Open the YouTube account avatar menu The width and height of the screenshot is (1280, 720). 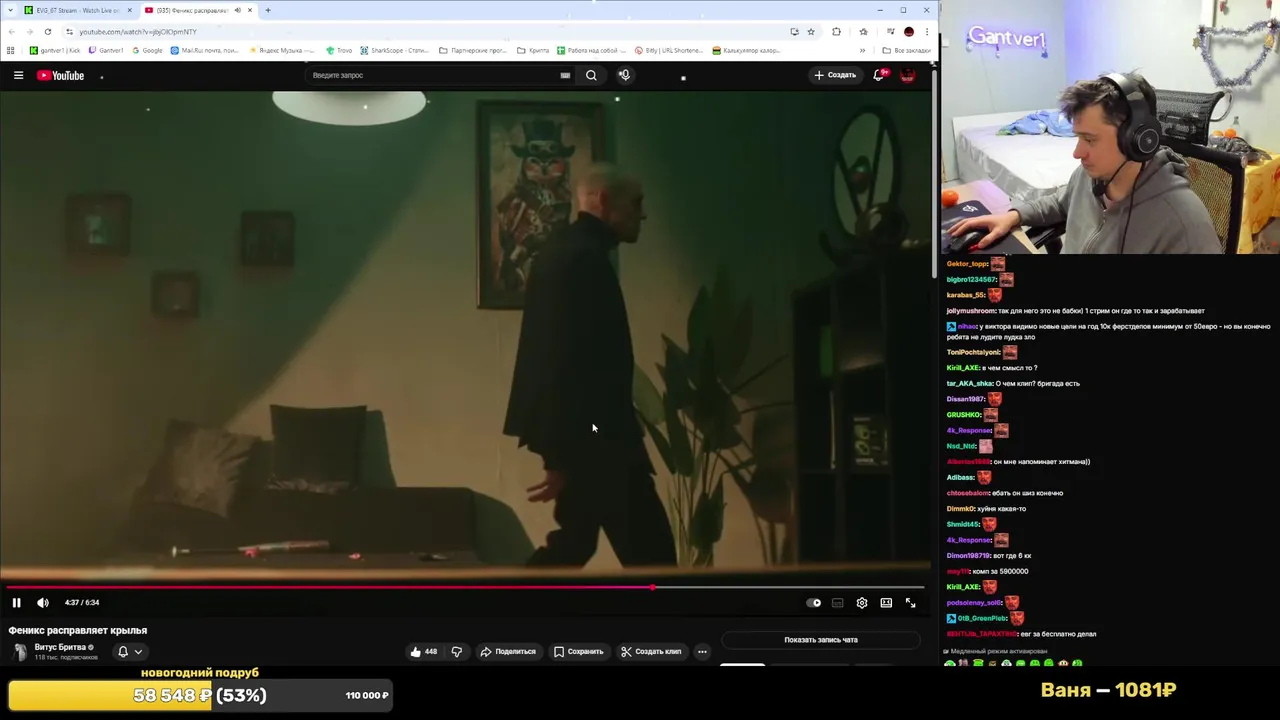908,75
